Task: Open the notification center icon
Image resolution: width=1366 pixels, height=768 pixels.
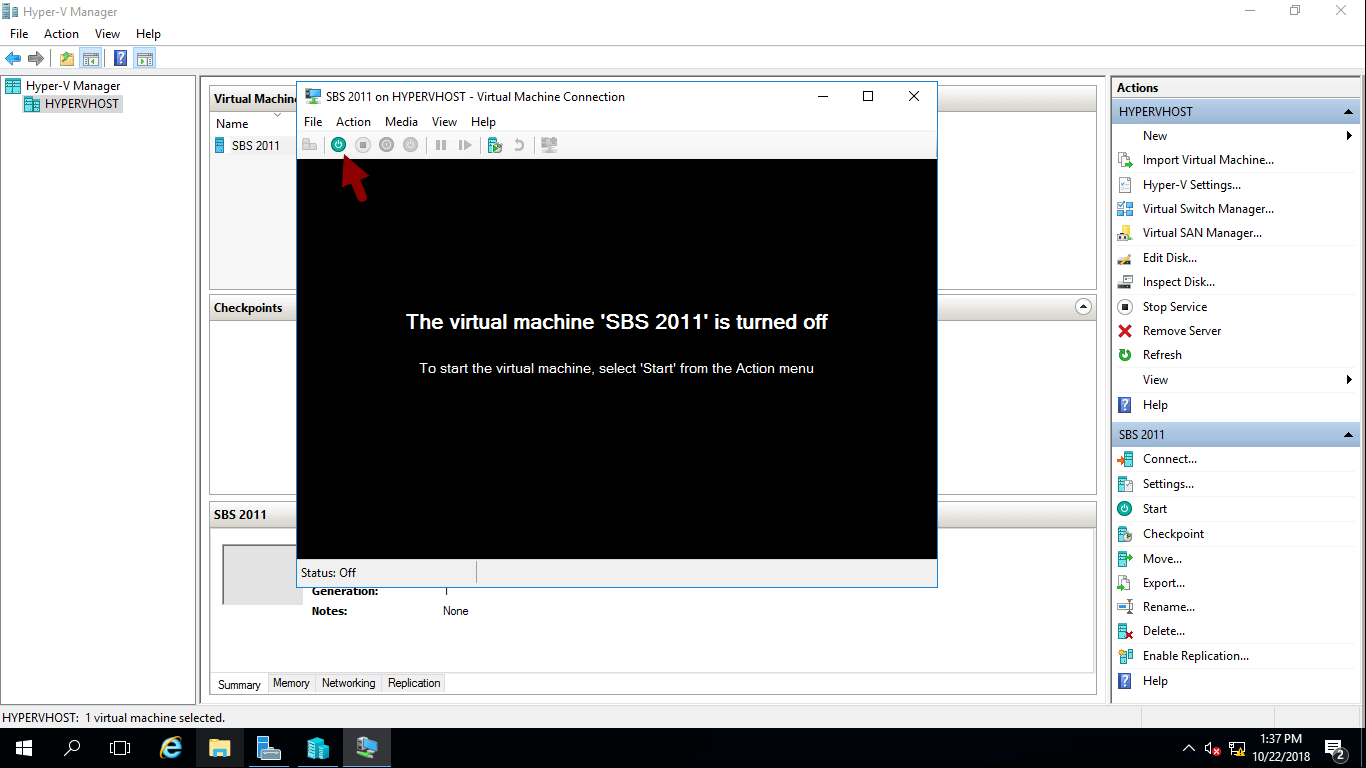Action: click(1334, 748)
